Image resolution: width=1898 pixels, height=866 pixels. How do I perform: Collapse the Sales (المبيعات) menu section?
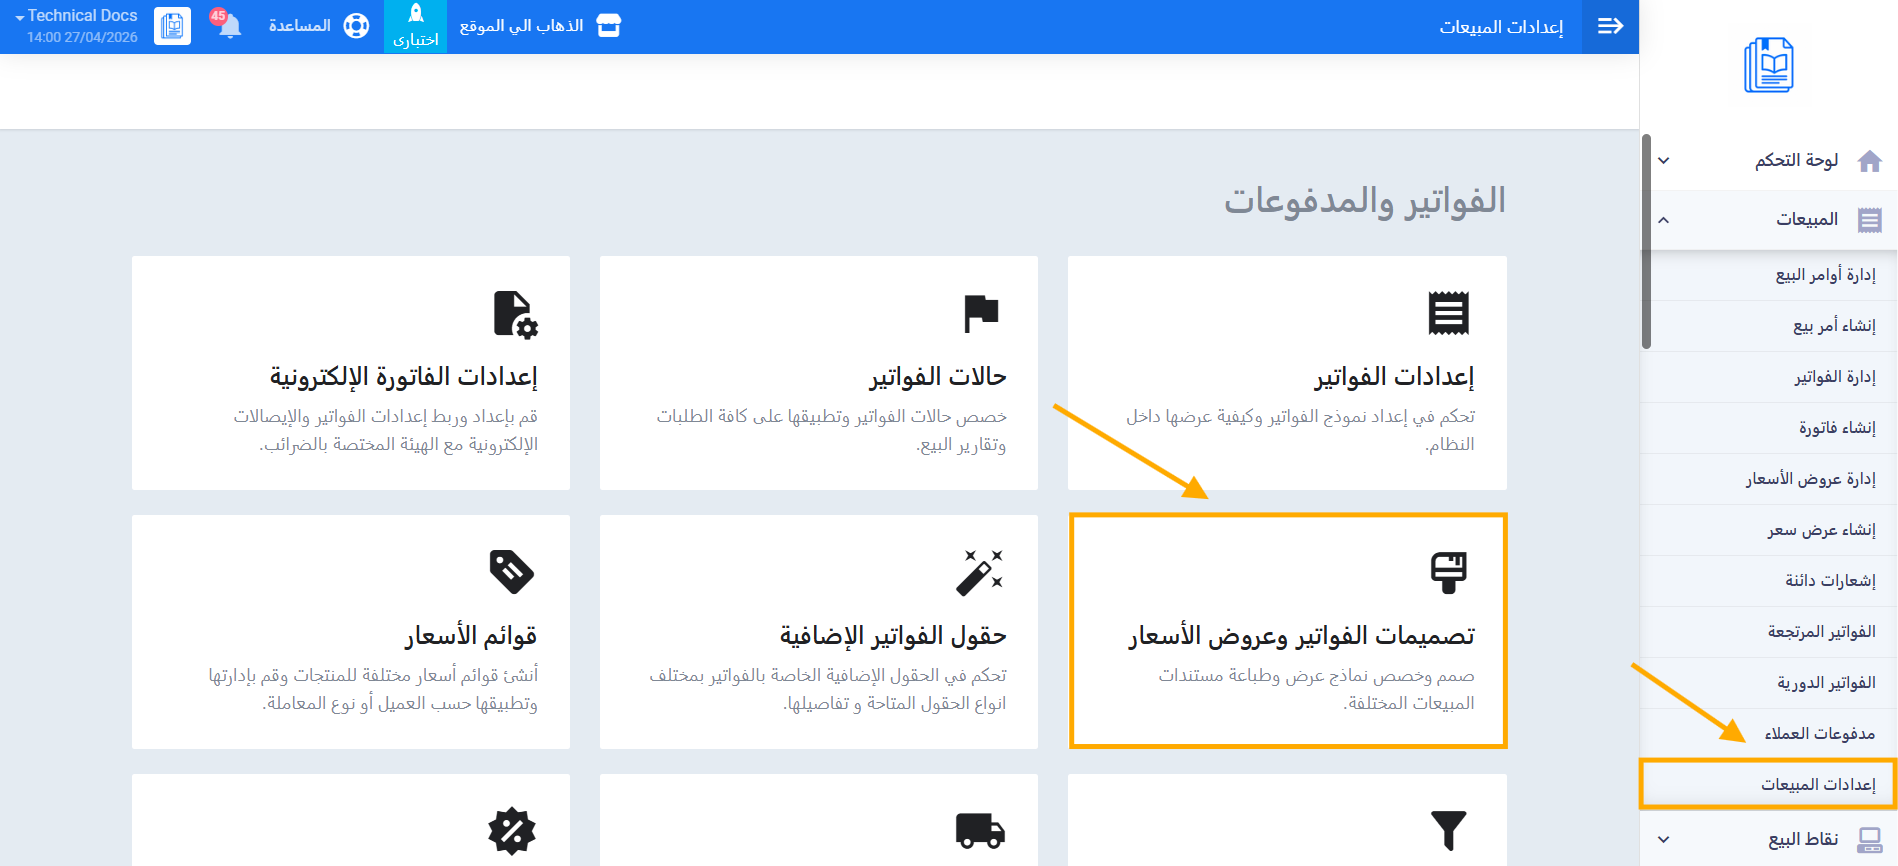click(x=1664, y=220)
